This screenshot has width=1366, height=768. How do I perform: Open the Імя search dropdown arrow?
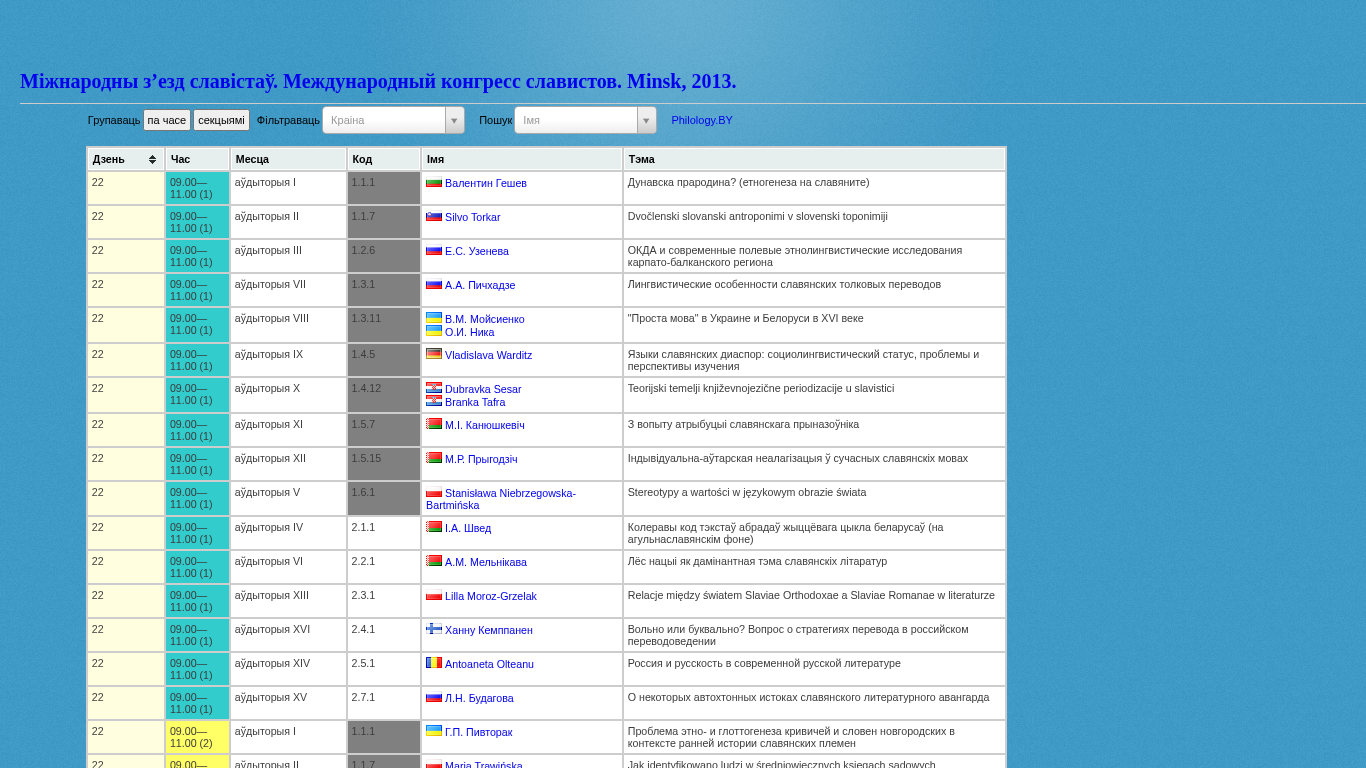646,120
